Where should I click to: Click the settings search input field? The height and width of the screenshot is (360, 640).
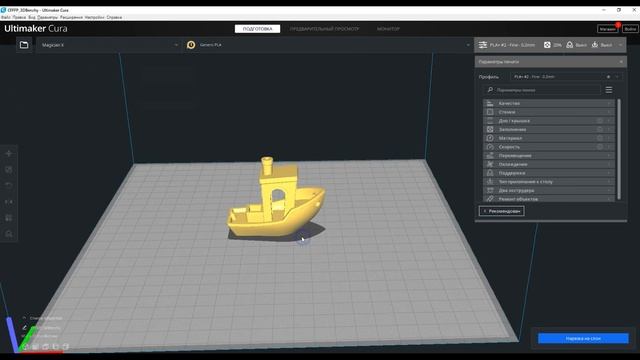click(x=542, y=90)
